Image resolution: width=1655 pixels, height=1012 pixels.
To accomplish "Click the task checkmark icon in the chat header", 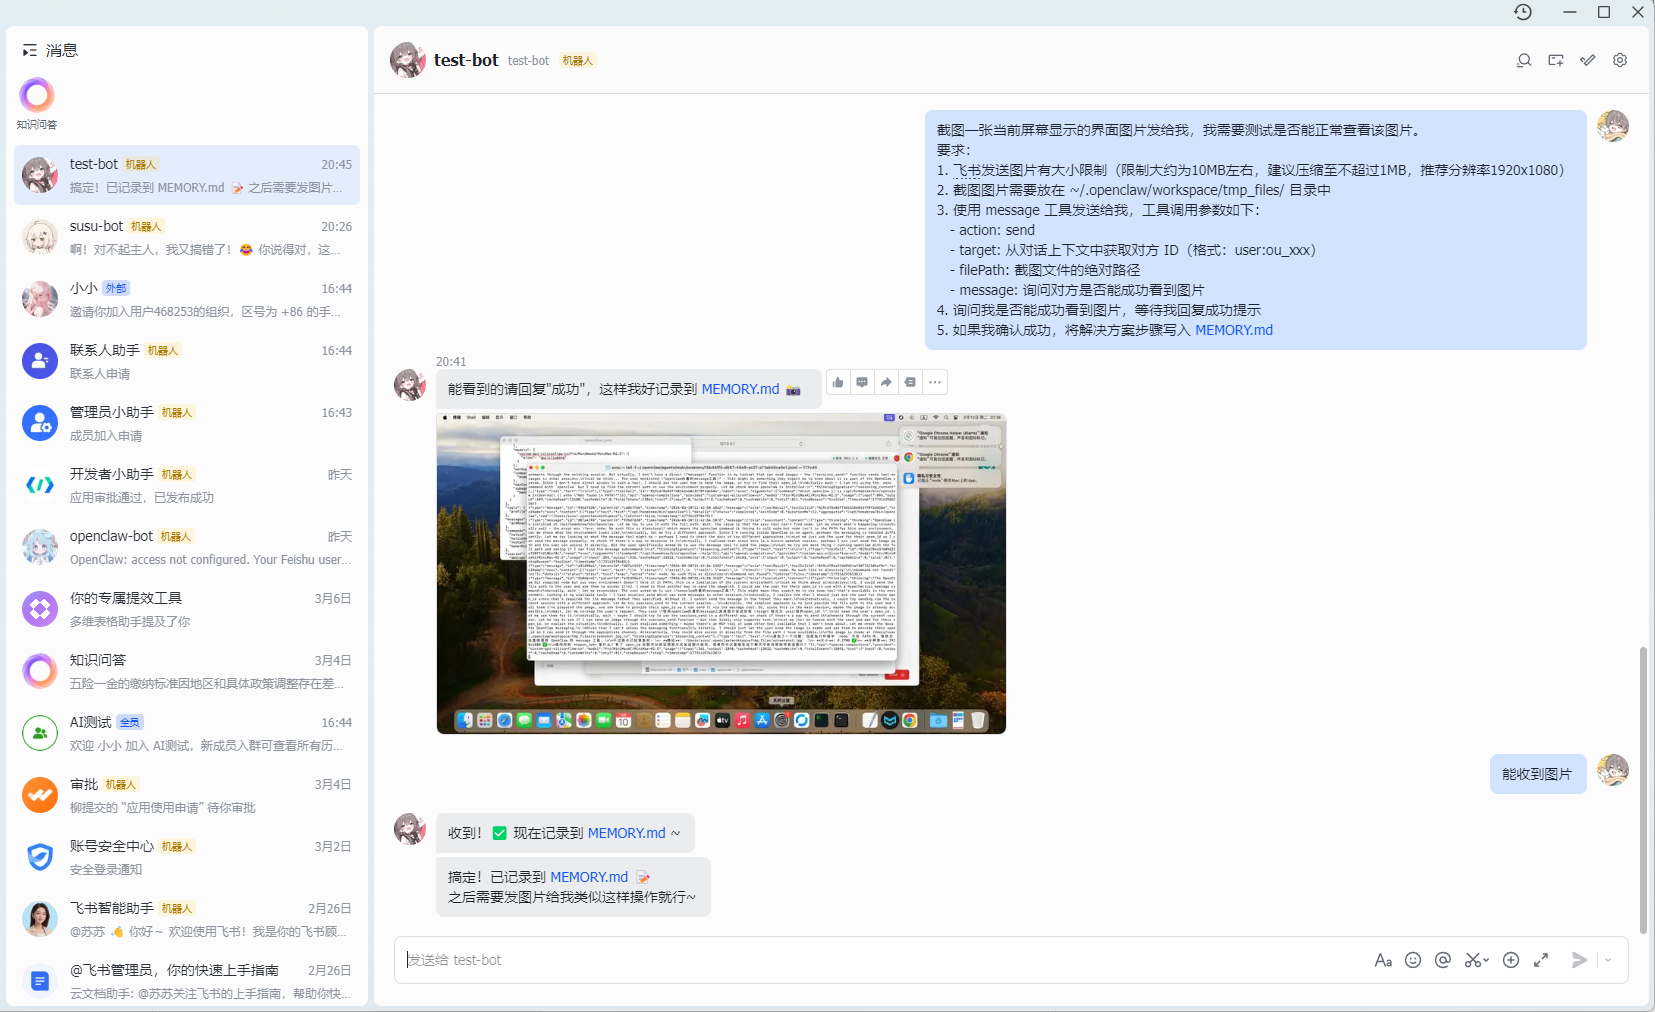I will tap(1588, 61).
